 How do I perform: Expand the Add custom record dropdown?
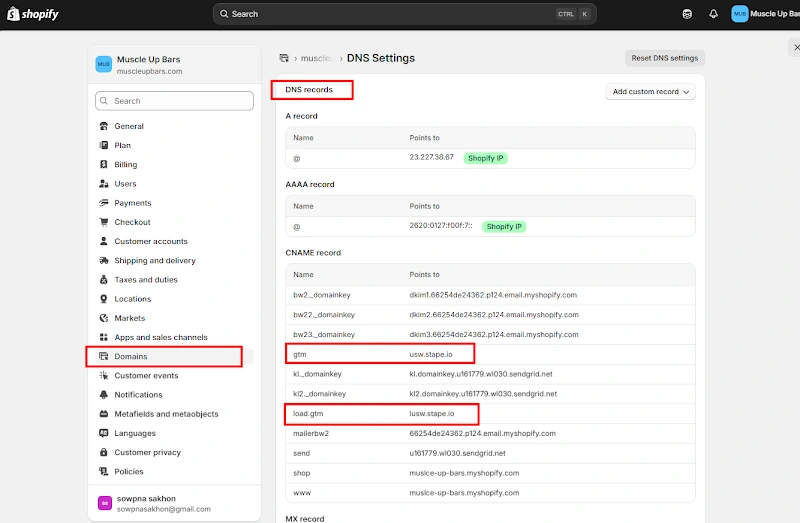pyautogui.click(x=650, y=92)
